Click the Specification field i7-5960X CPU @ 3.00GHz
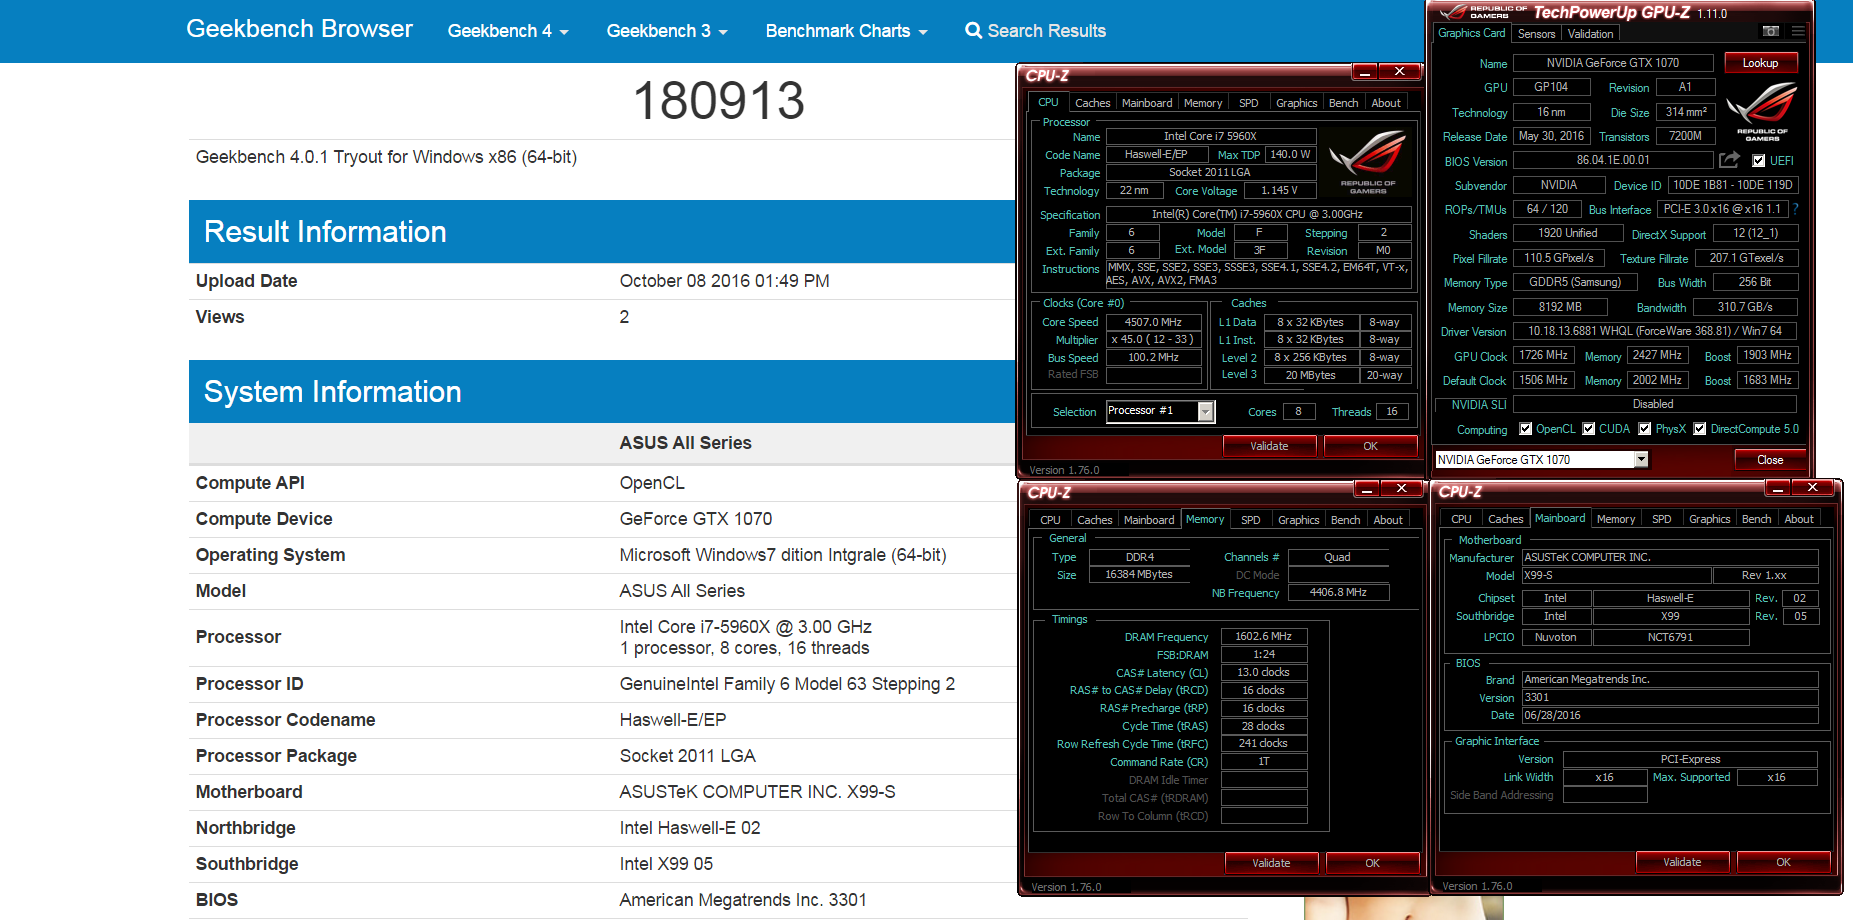Image resolution: width=1853 pixels, height=920 pixels. point(1257,214)
